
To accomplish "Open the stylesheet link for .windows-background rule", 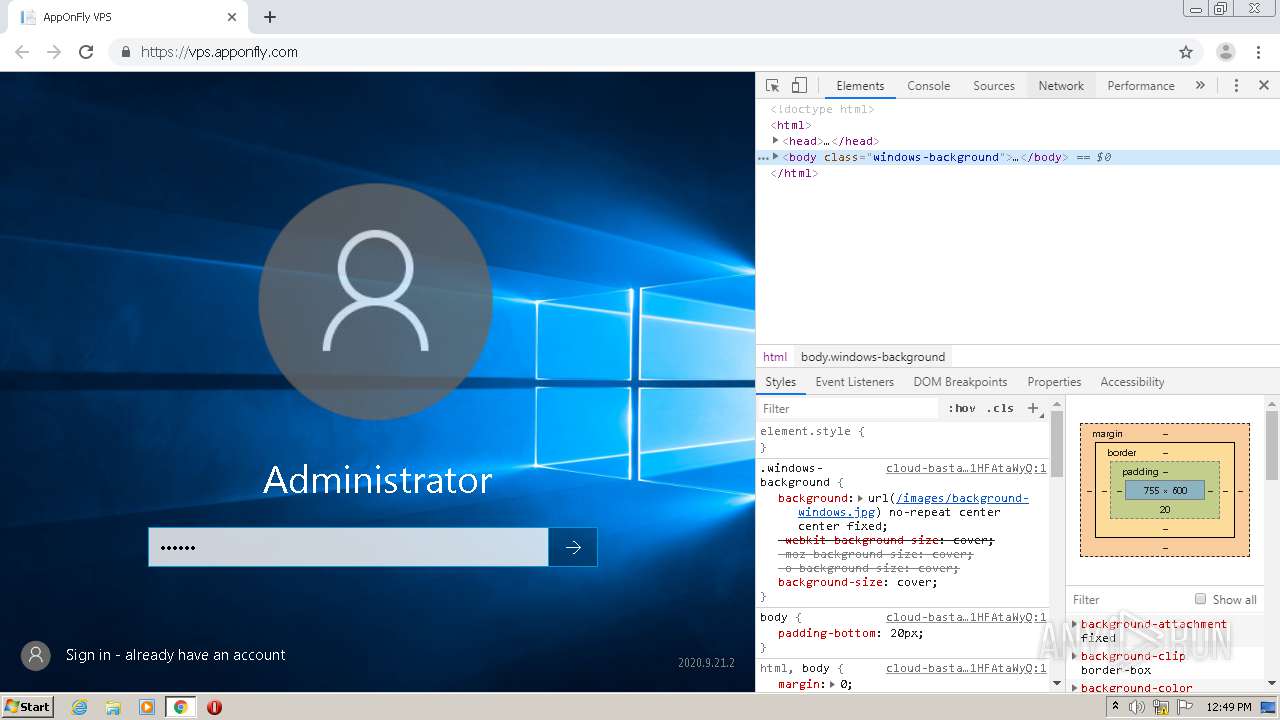I will pos(966,468).
